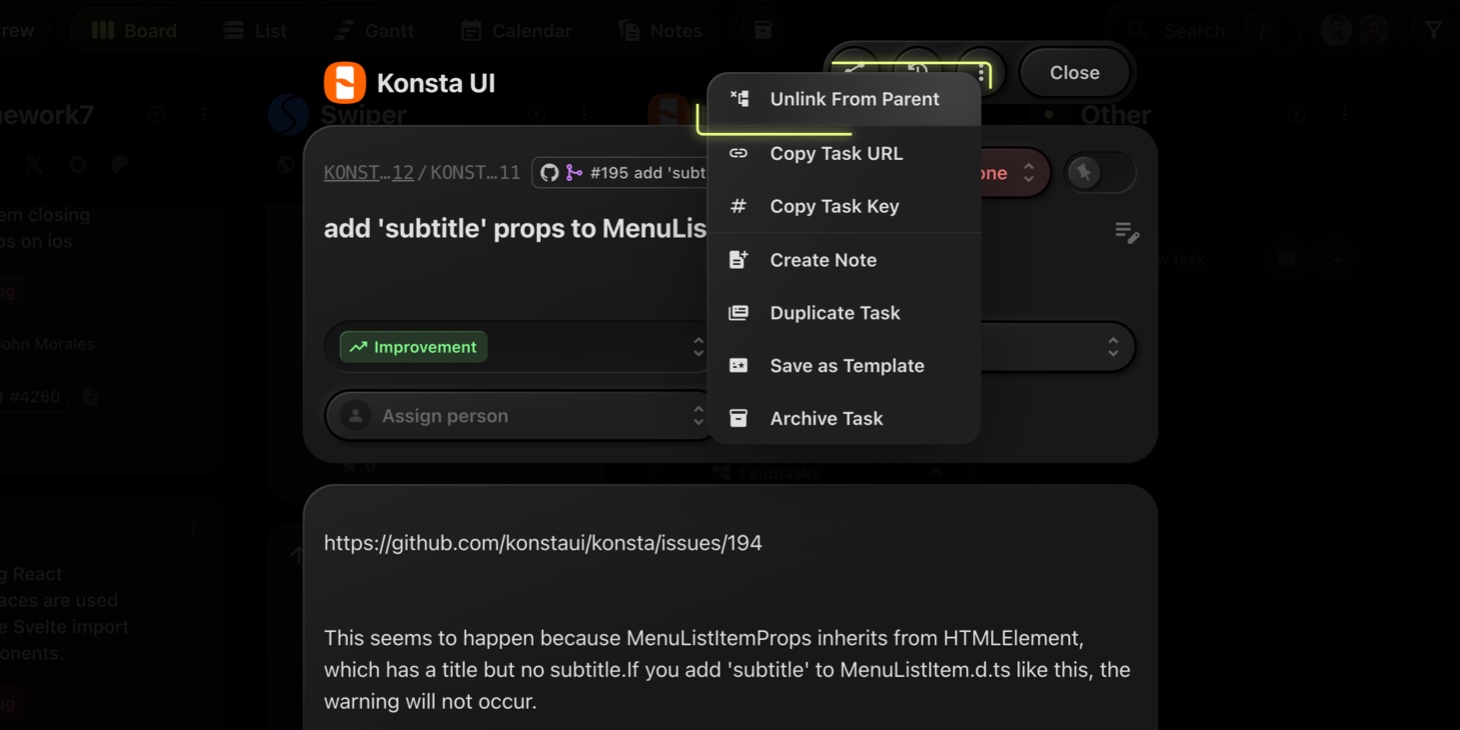Click the edit description pencil icon
This screenshot has height=730, width=1460.
pyautogui.click(x=1127, y=233)
